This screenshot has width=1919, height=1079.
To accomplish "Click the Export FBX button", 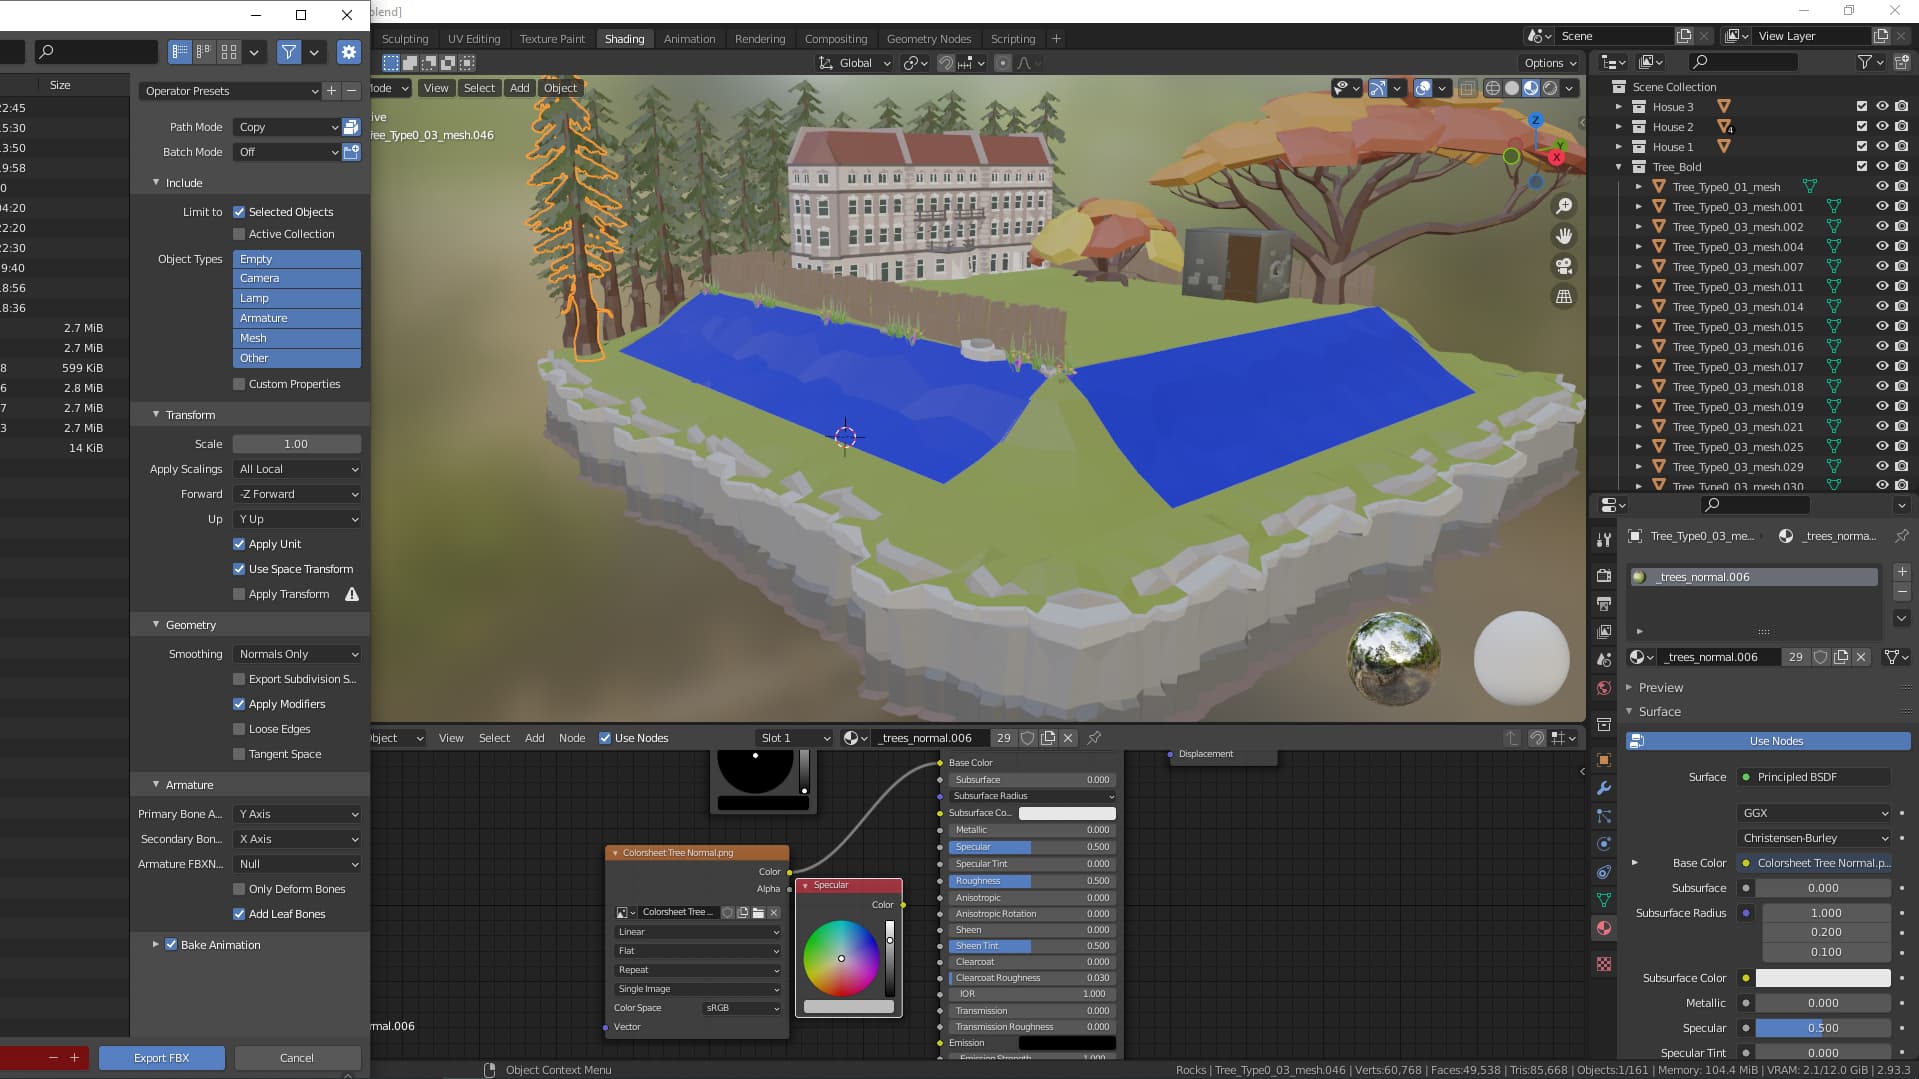I will tap(162, 1058).
